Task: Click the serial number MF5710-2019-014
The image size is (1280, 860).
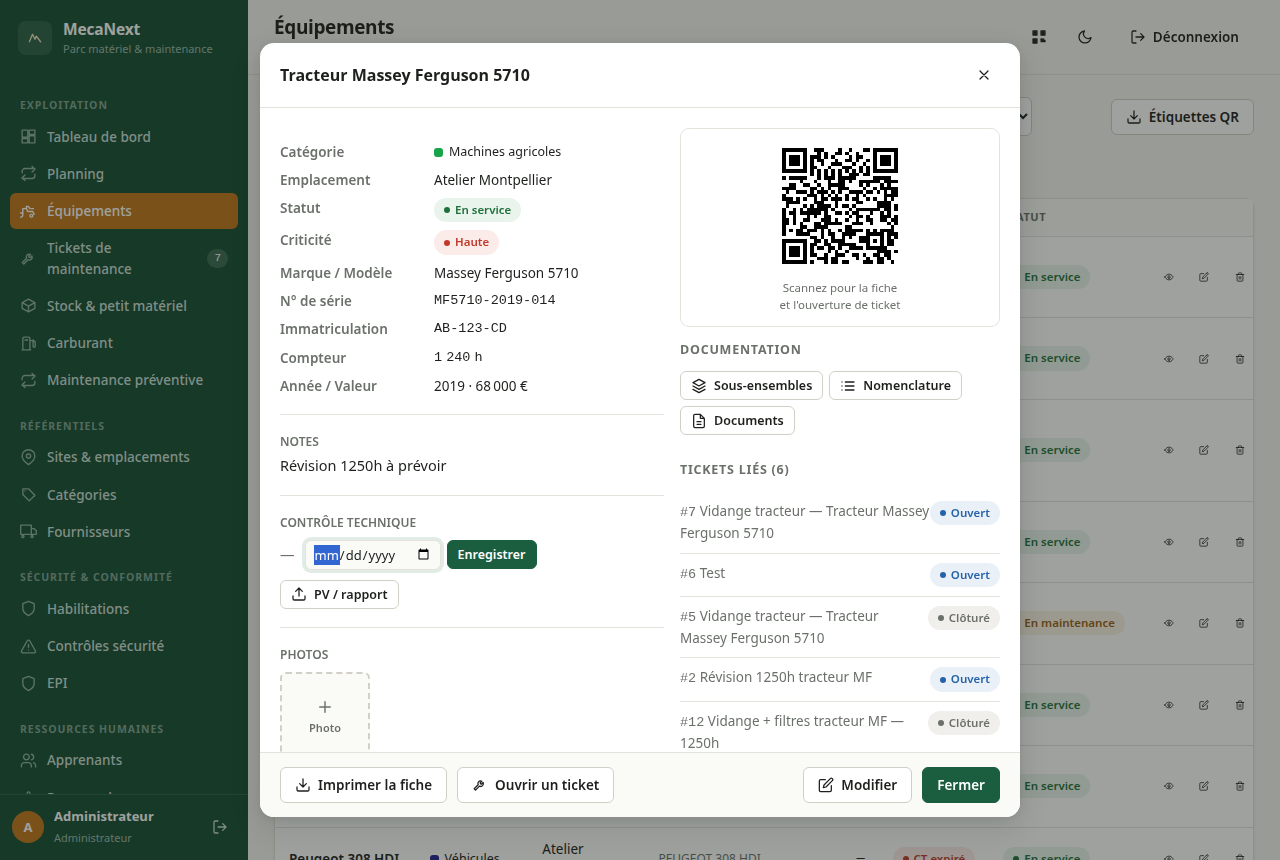Action: [x=494, y=300]
